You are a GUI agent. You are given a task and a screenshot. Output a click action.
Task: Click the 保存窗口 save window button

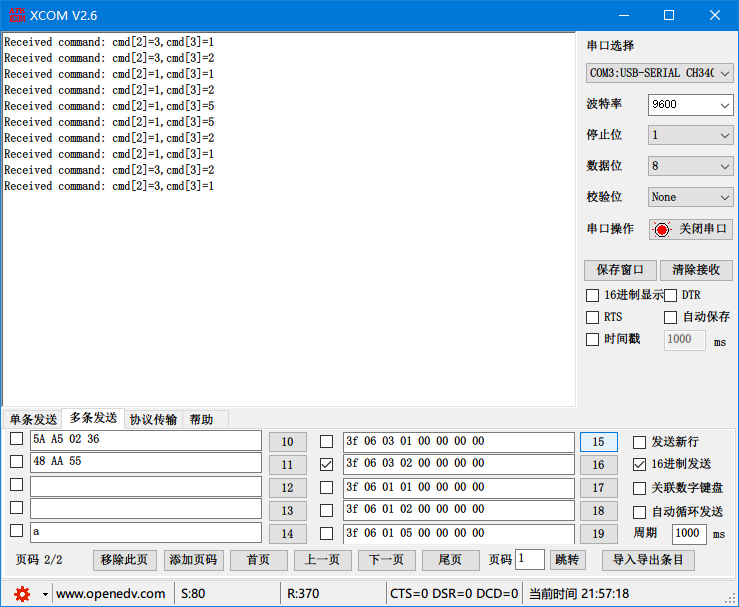click(620, 270)
